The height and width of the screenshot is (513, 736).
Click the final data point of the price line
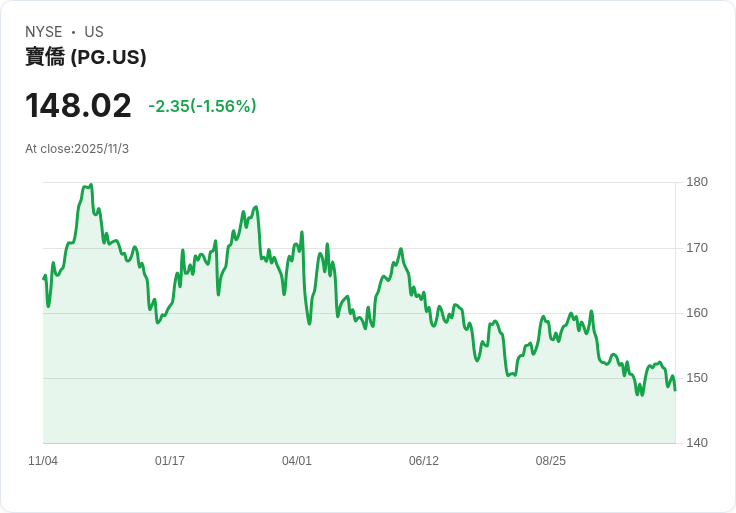click(x=675, y=390)
